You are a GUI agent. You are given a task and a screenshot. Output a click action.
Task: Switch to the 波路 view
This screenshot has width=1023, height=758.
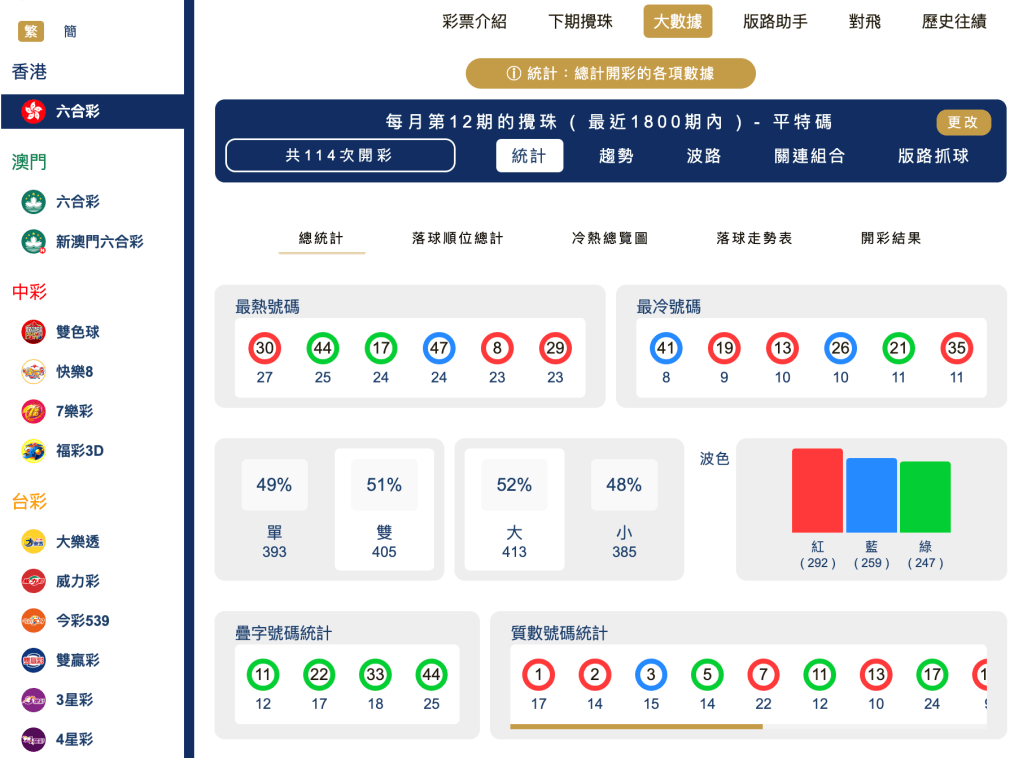point(701,156)
